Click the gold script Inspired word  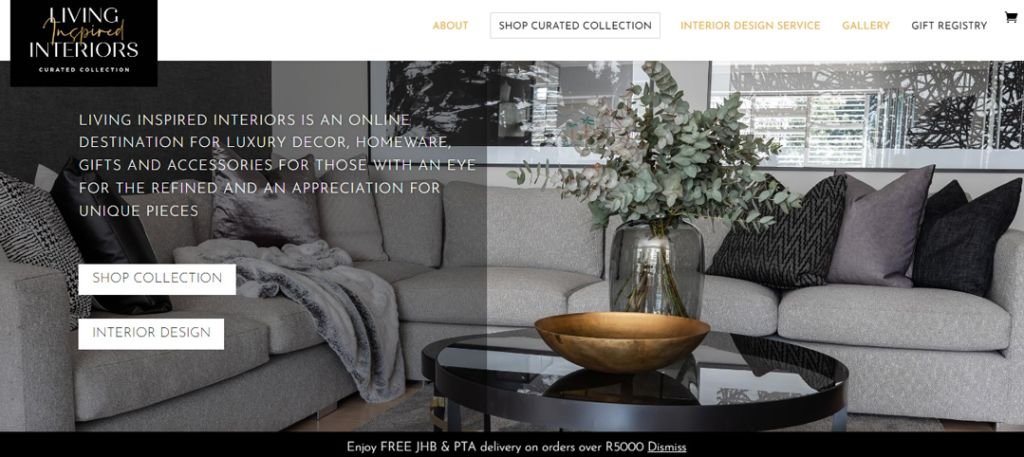84,31
